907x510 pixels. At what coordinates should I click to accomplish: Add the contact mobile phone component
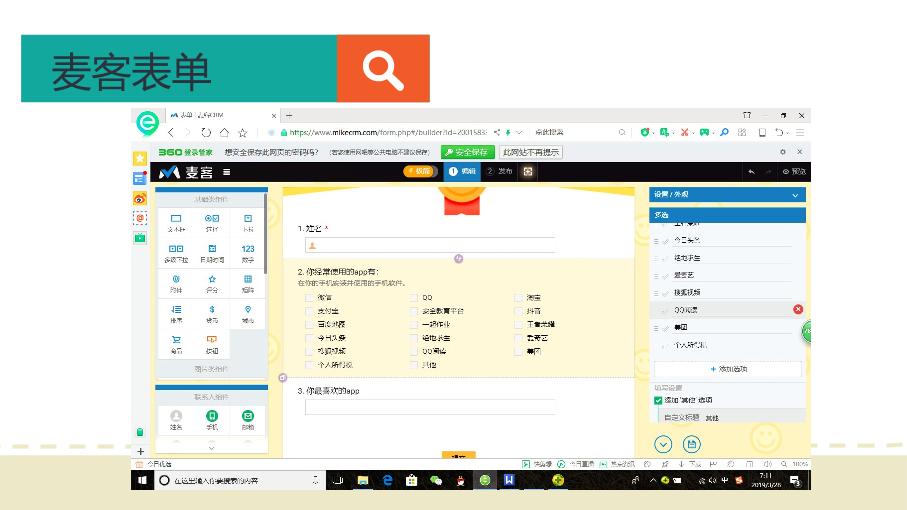212,420
